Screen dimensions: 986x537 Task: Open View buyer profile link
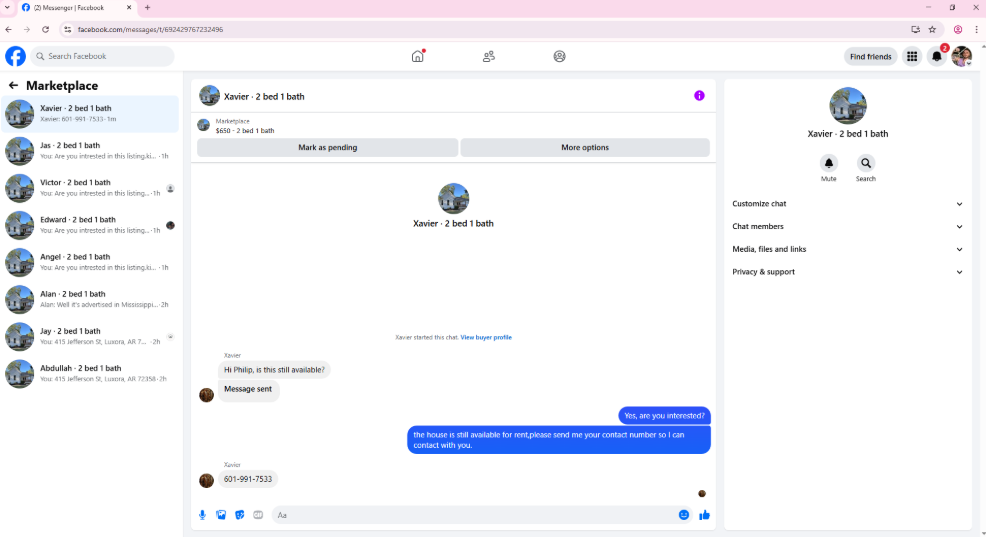tap(486, 338)
